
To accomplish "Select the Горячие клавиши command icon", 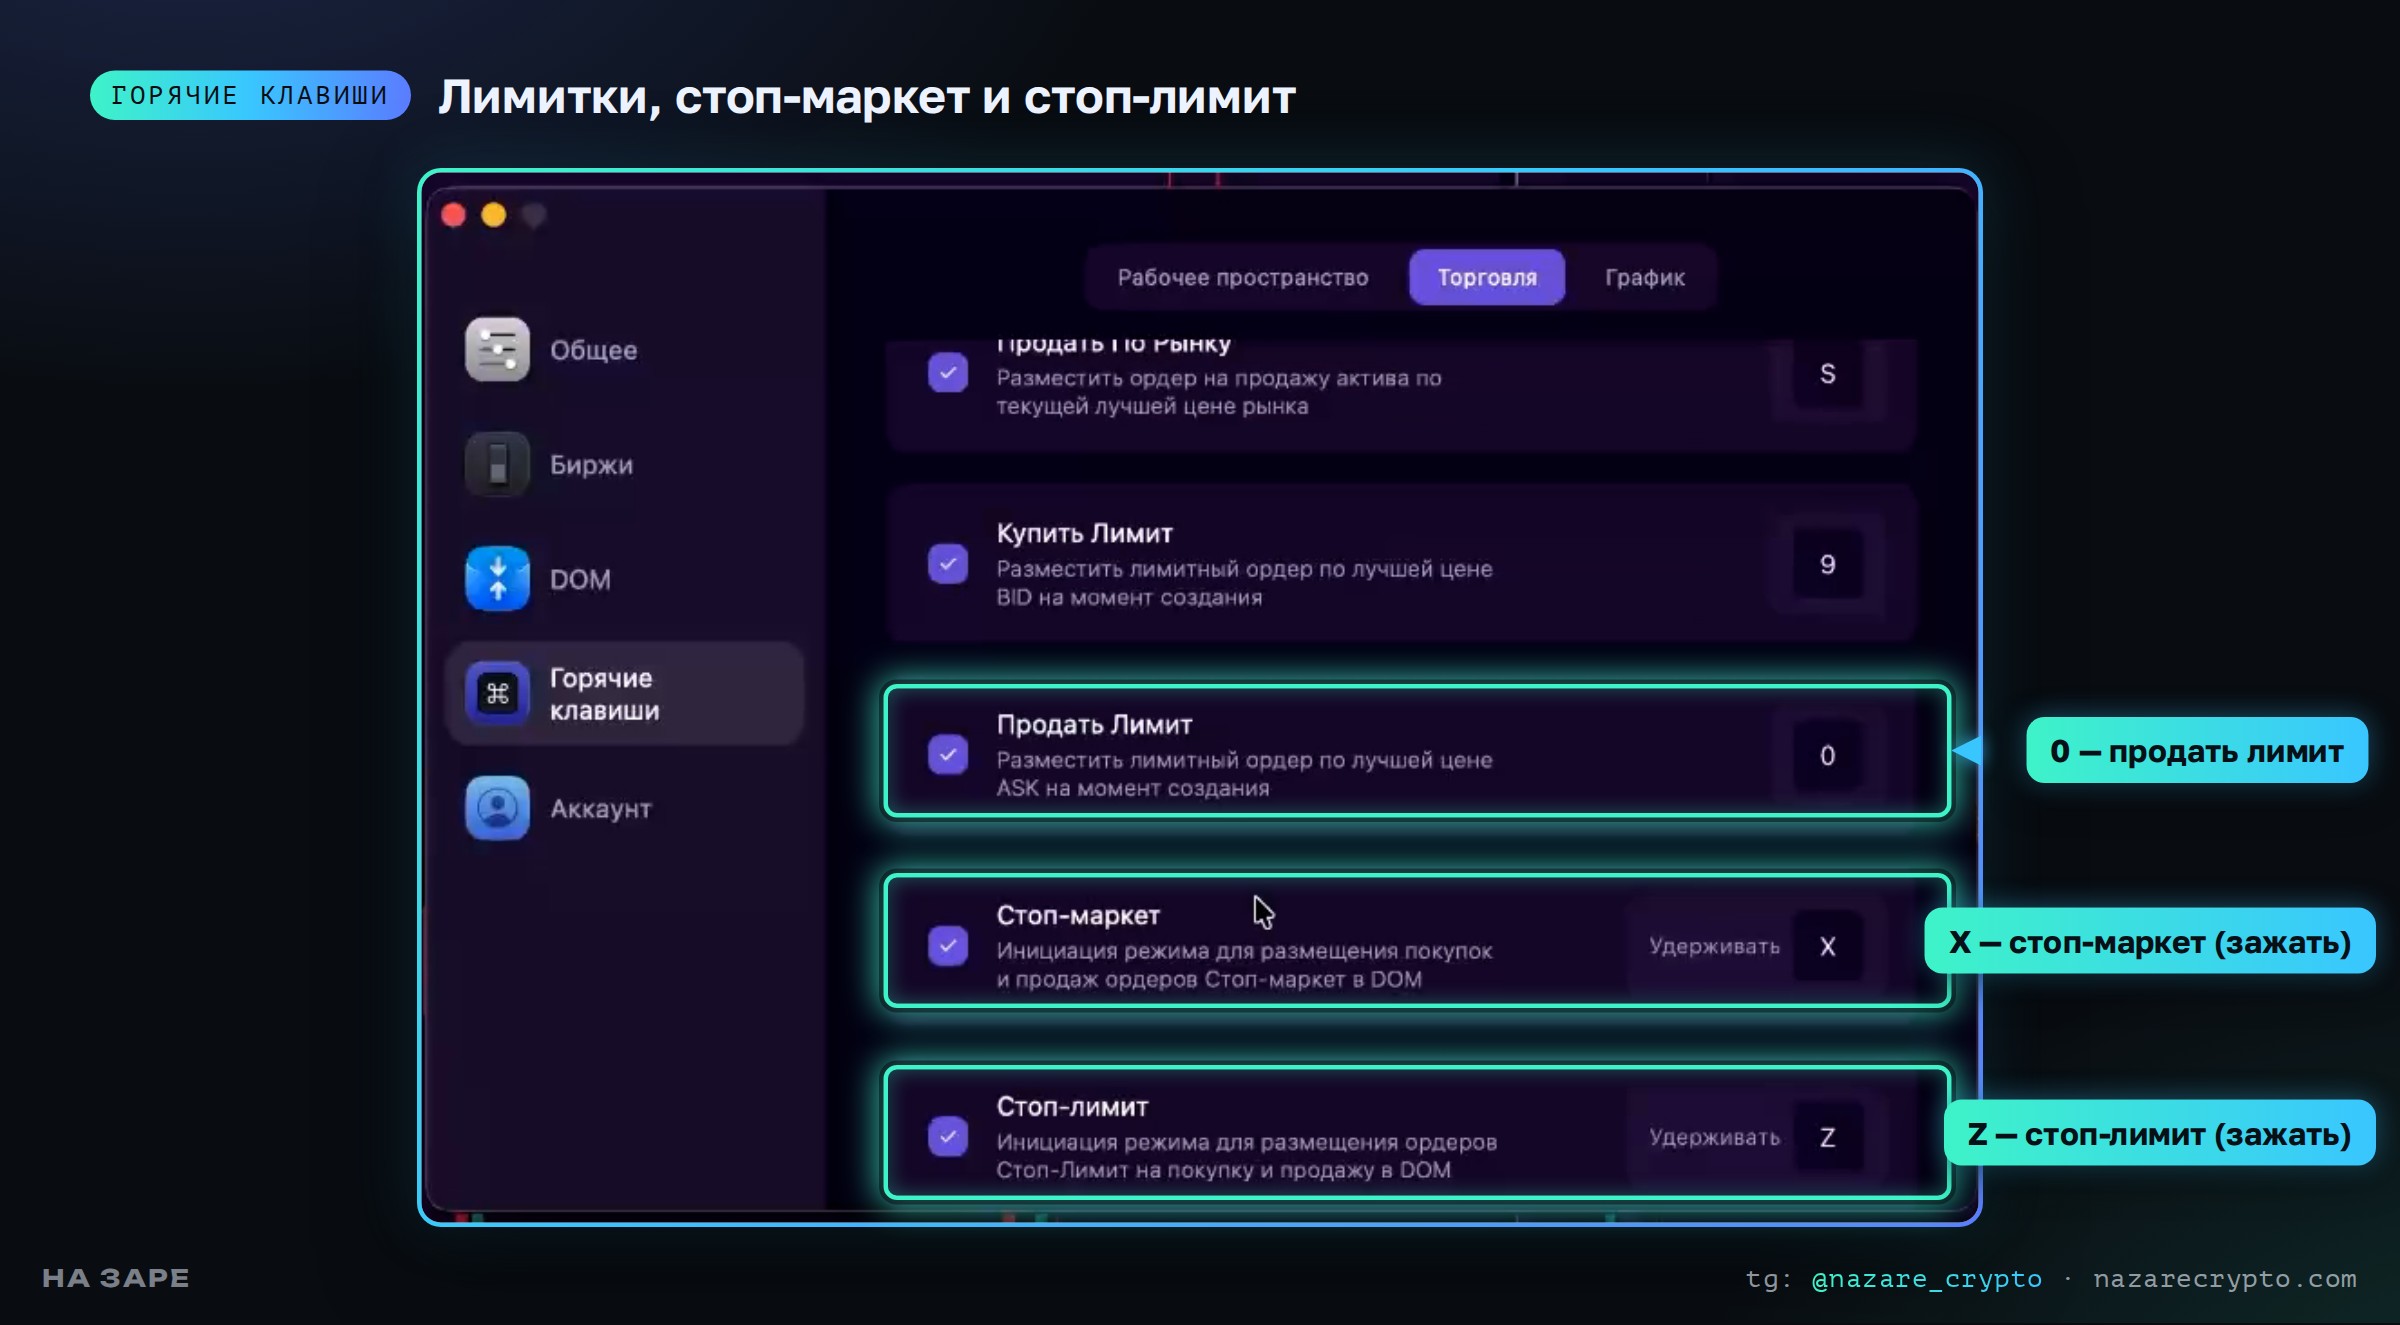I will tap(497, 693).
